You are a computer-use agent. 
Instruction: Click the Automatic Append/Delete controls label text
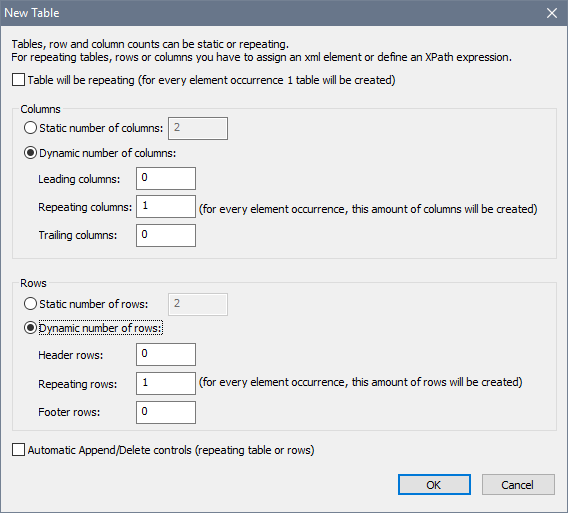171,450
